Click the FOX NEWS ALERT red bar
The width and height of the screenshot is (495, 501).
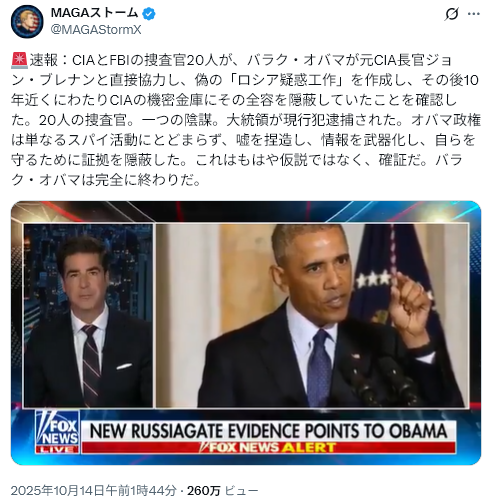pos(269,447)
